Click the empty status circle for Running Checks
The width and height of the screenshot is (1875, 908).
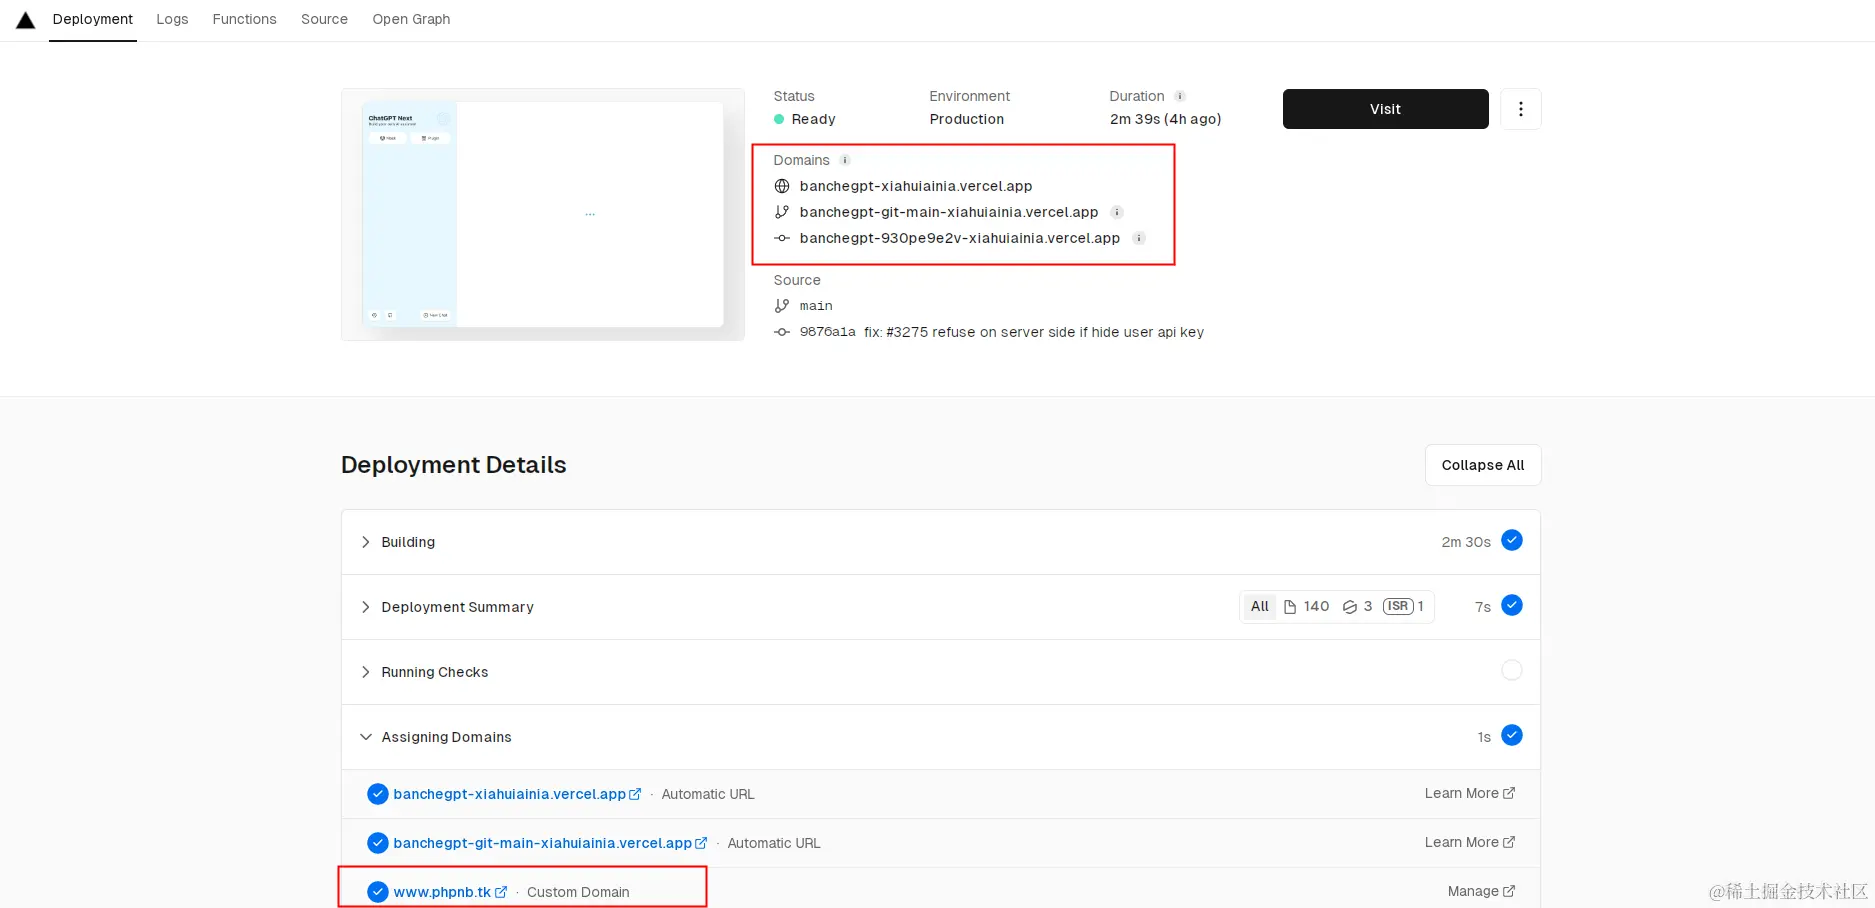pyautogui.click(x=1512, y=670)
